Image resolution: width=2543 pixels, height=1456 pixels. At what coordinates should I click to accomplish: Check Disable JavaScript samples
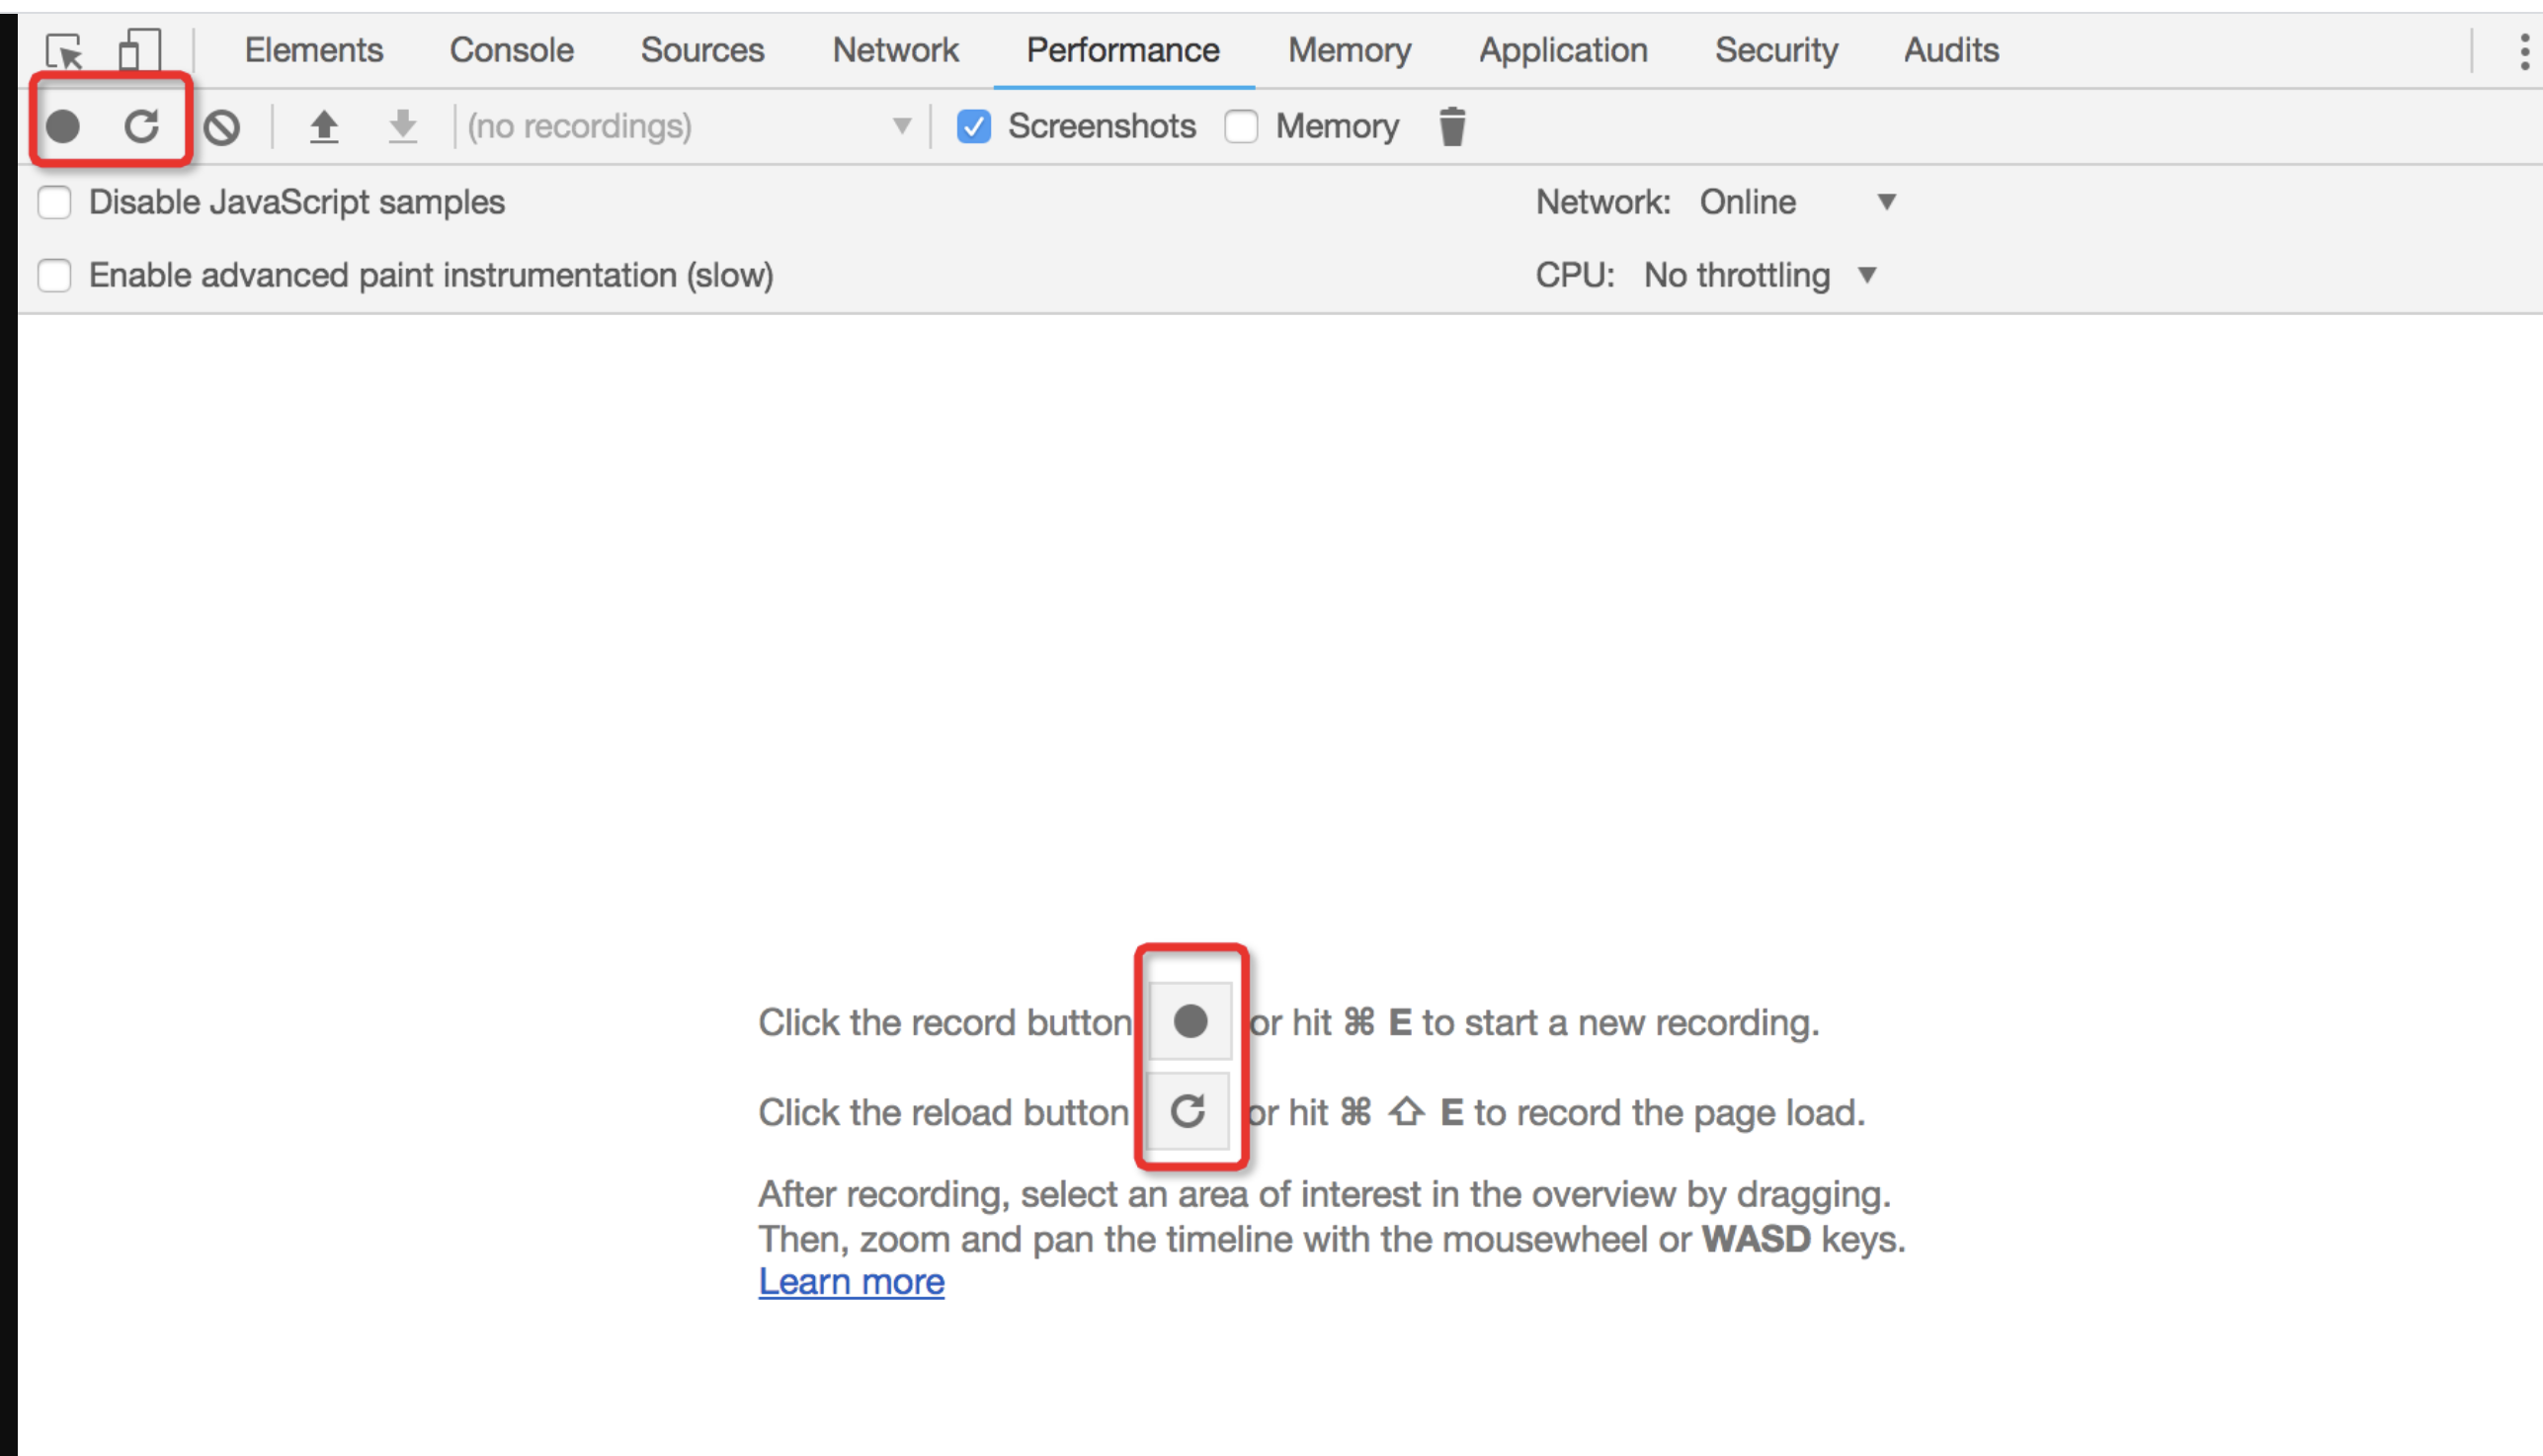pos(54,202)
